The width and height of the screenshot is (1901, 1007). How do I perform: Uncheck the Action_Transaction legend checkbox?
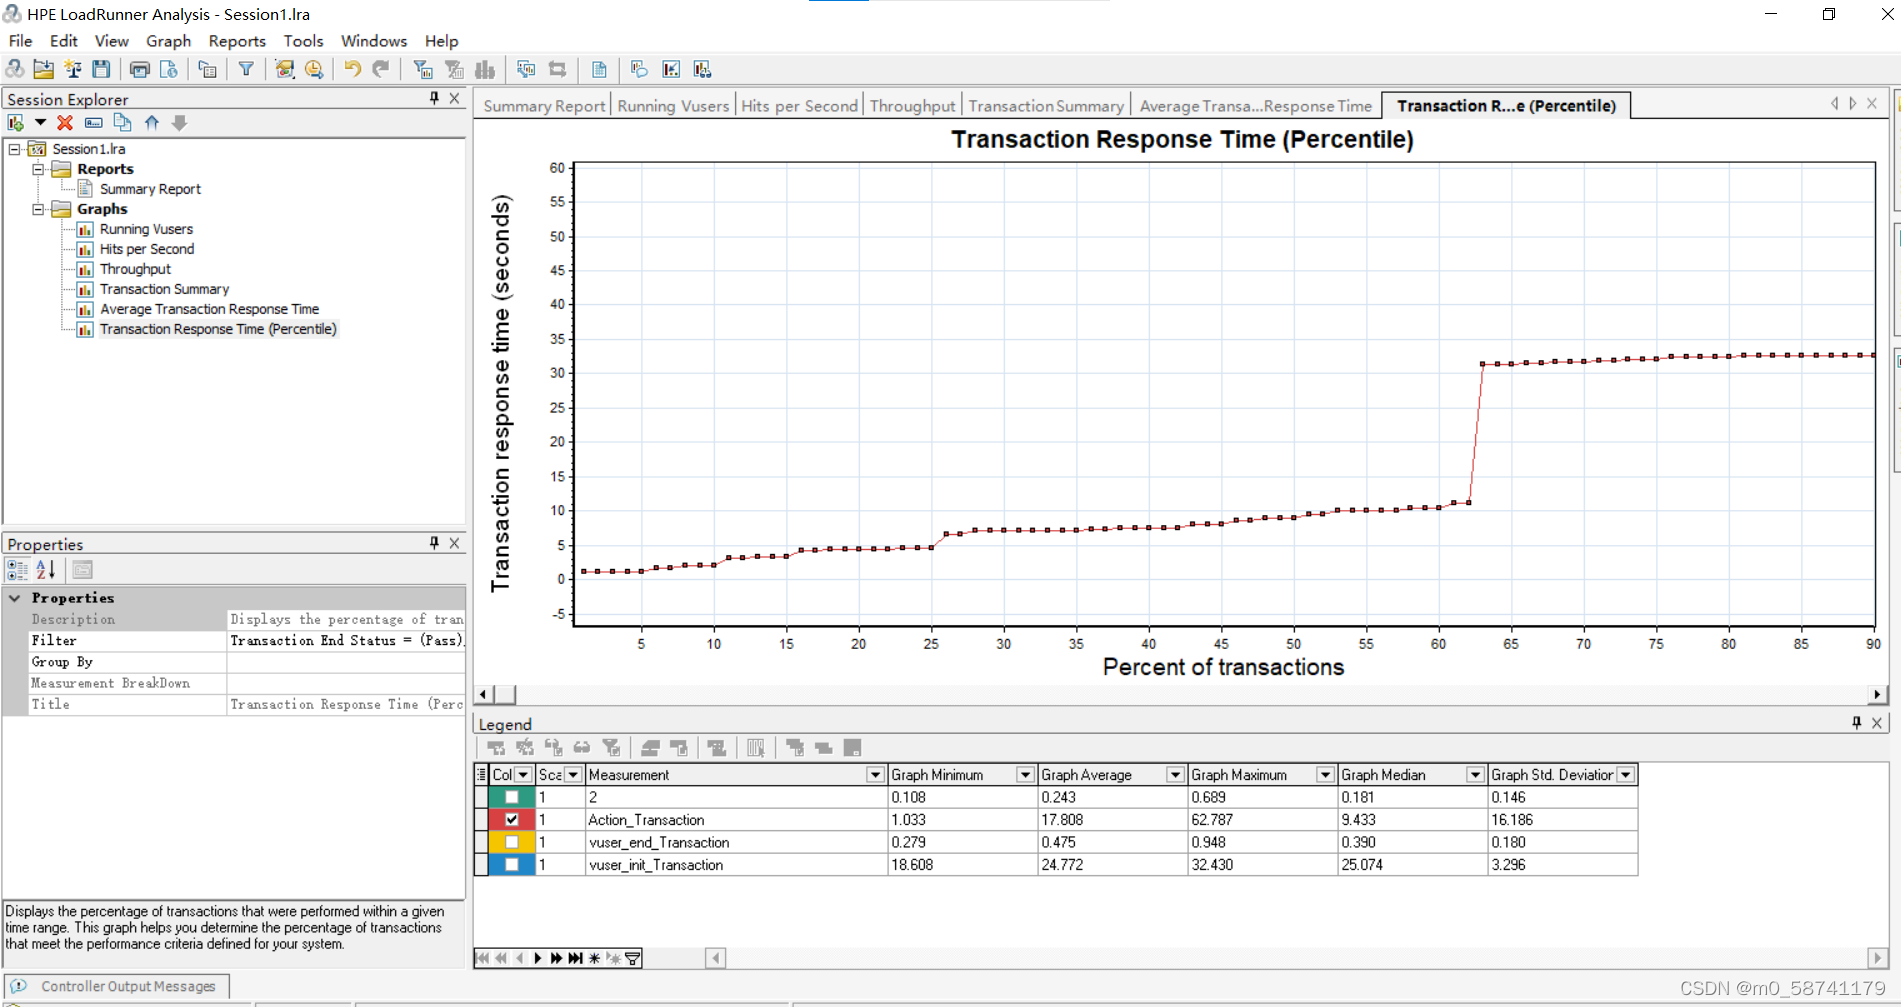[x=512, y=819]
